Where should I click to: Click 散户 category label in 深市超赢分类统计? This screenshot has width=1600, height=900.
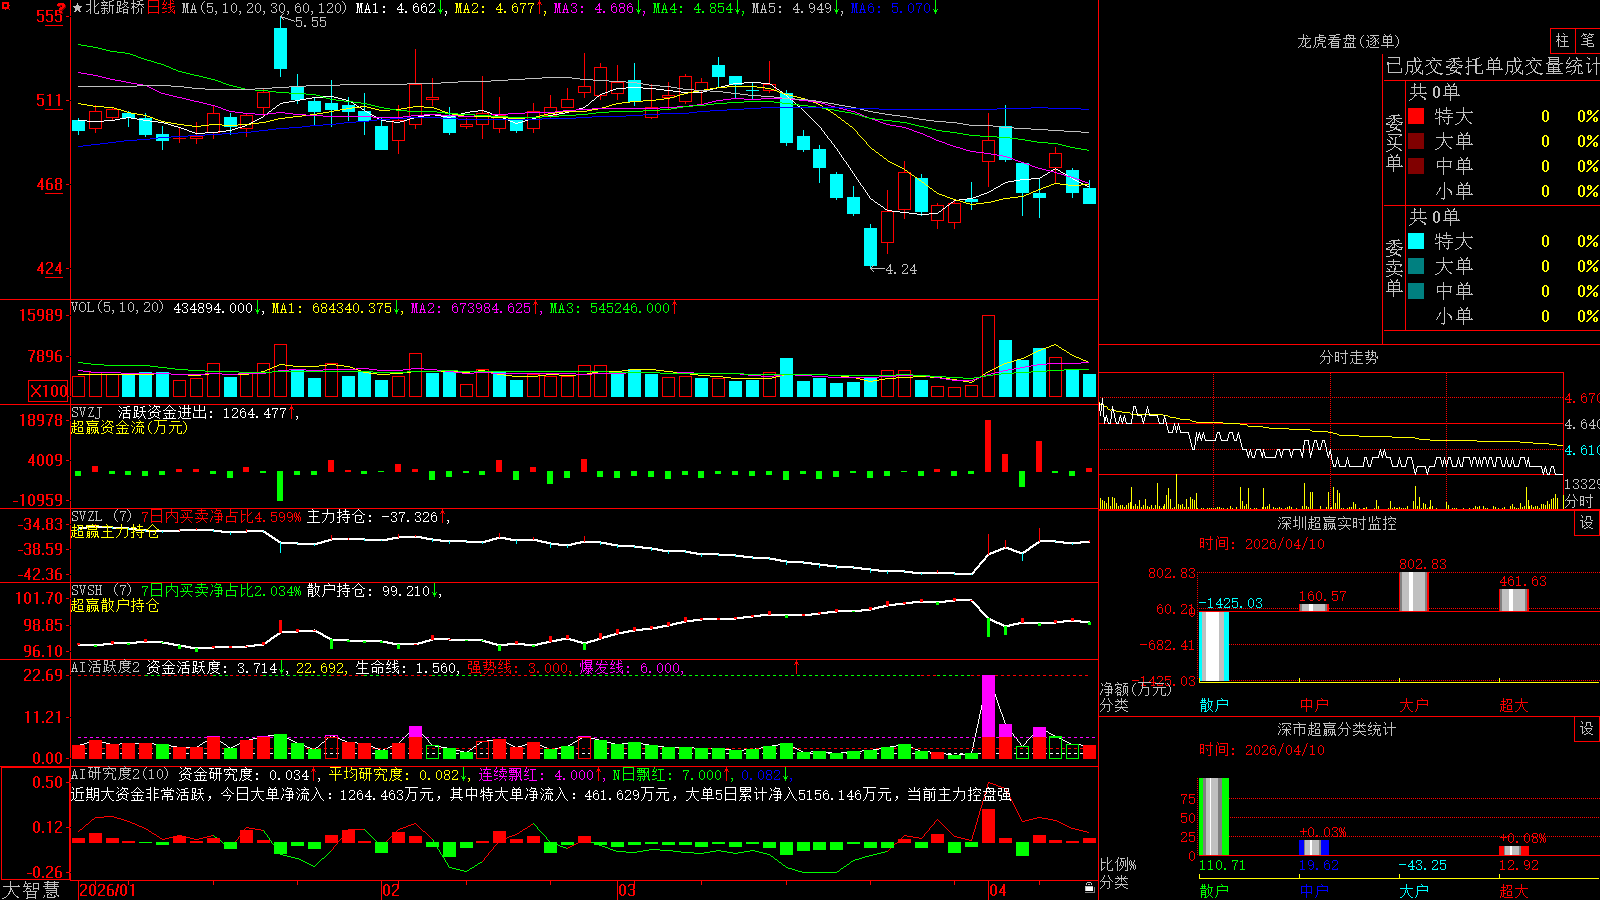coord(1214,890)
